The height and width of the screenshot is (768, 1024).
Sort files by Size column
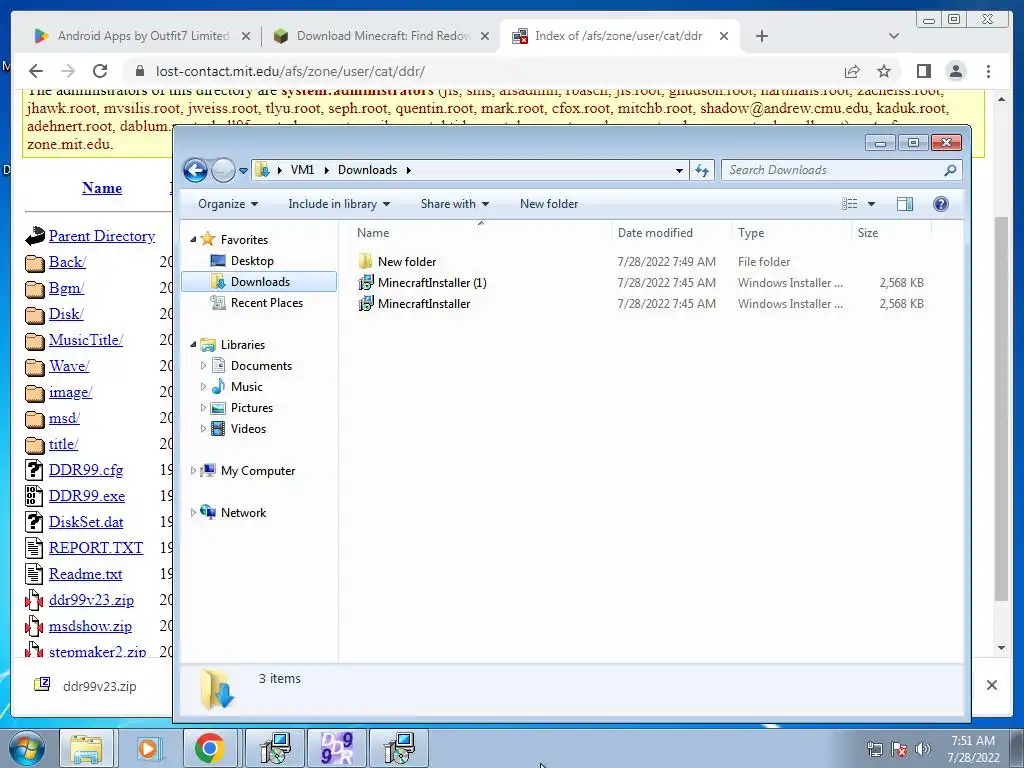pyautogui.click(x=868, y=232)
